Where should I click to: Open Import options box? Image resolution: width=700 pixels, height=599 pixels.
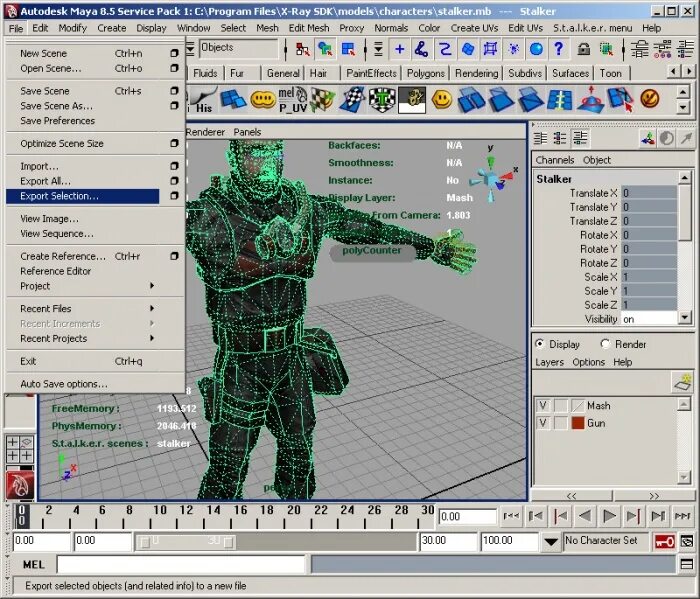(x=174, y=166)
